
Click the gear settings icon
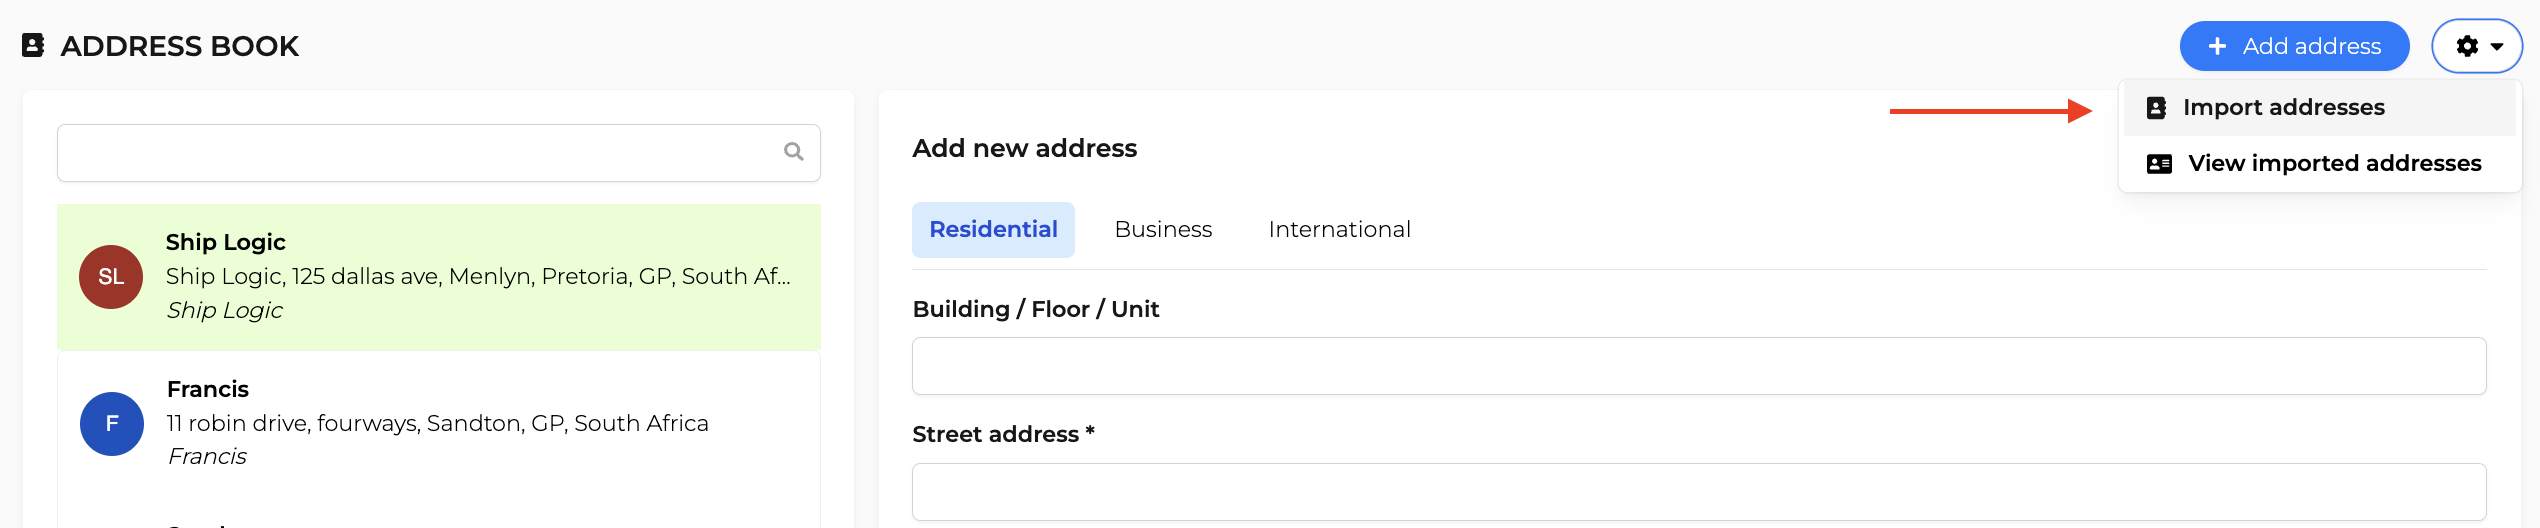(x=2467, y=46)
